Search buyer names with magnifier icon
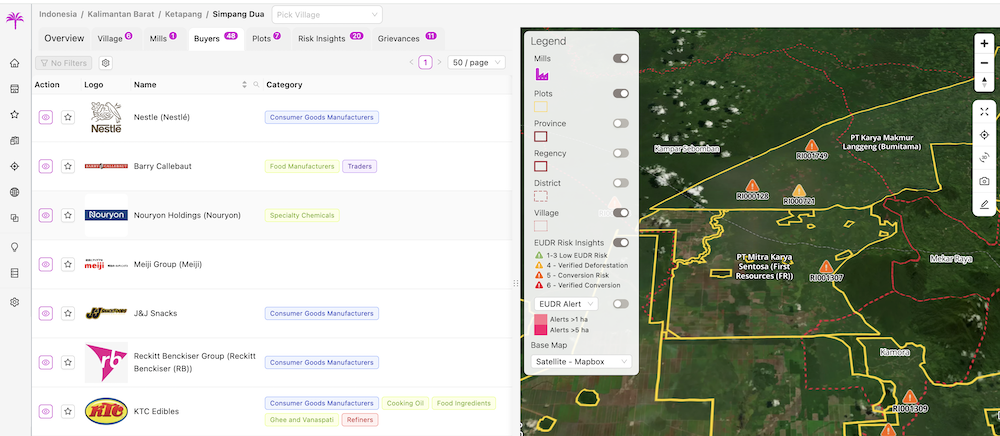Image resolution: width=1000 pixels, height=436 pixels. click(x=256, y=85)
